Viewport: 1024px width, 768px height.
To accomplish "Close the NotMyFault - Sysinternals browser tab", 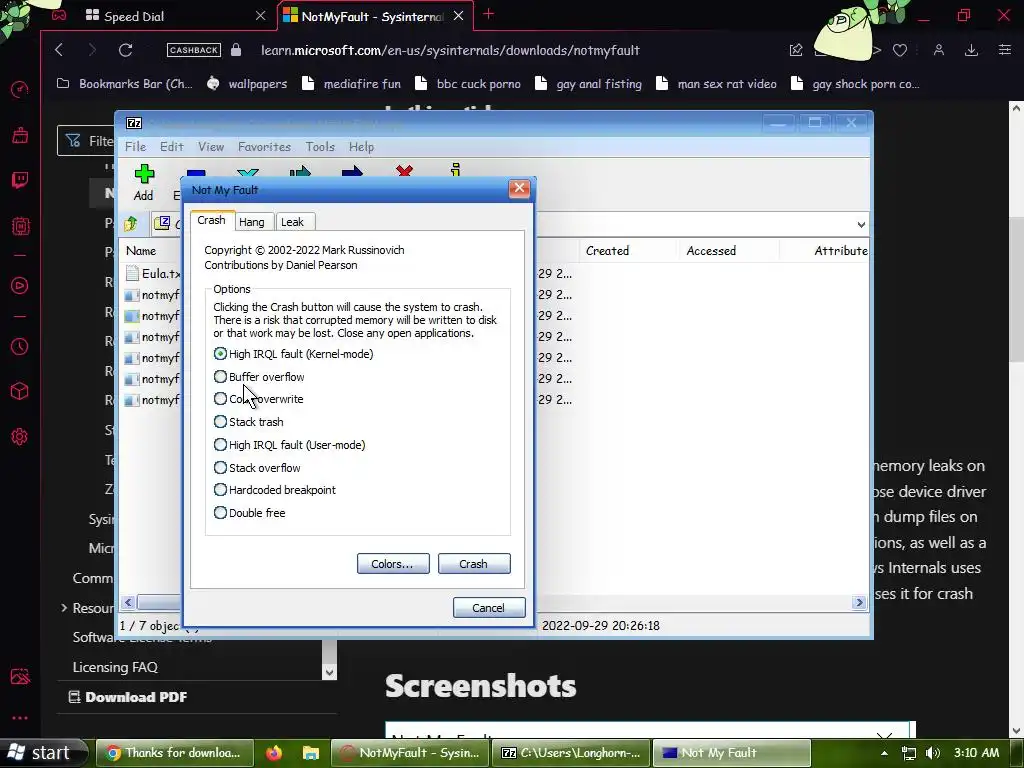I will (x=458, y=16).
